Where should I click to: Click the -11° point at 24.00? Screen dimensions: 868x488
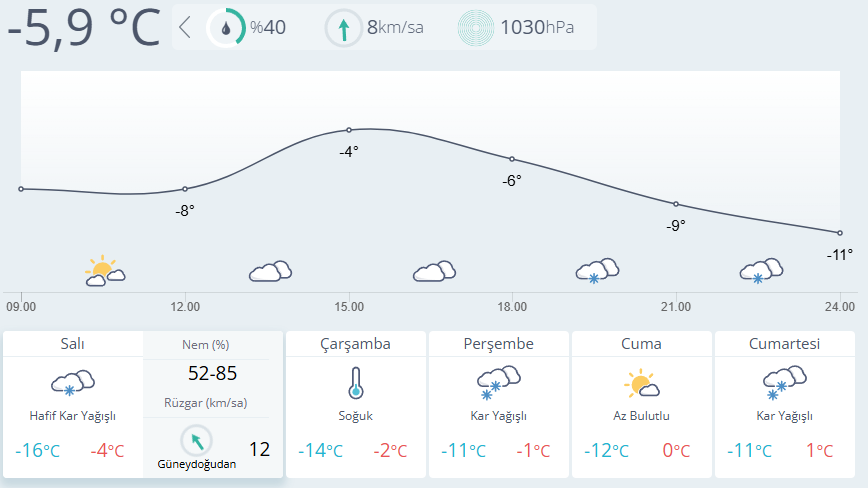click(x=840, y=233)
